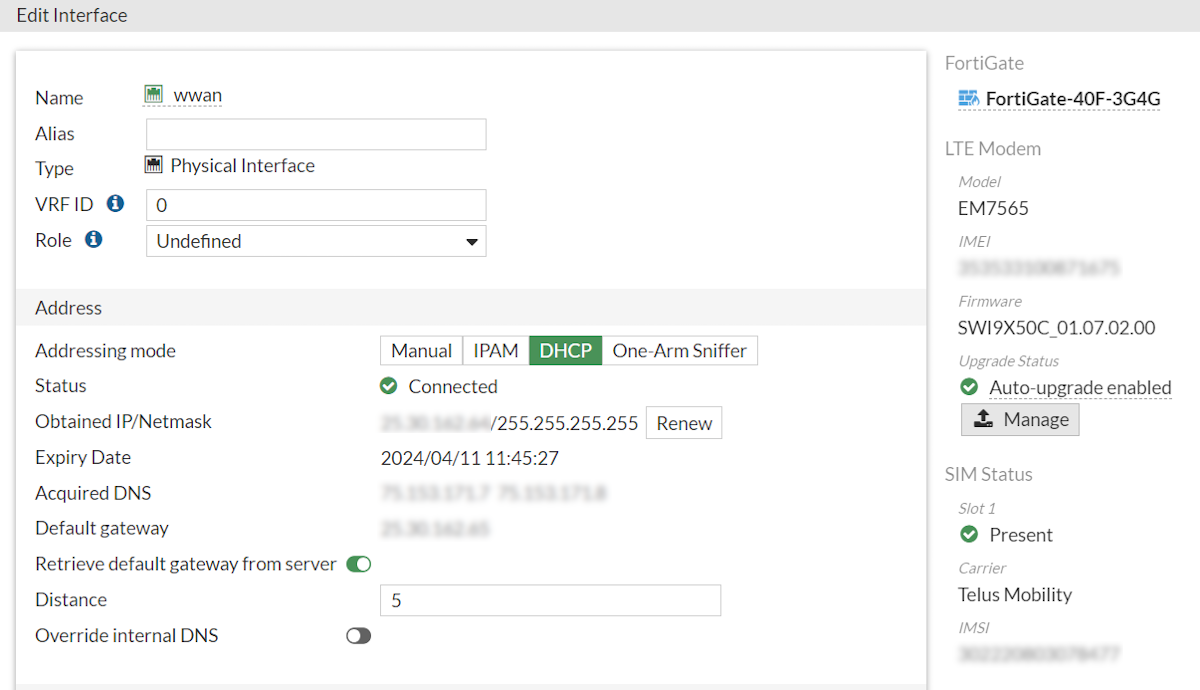Select Manual addressing mode
1200x690 pixels.
point(420,350)
